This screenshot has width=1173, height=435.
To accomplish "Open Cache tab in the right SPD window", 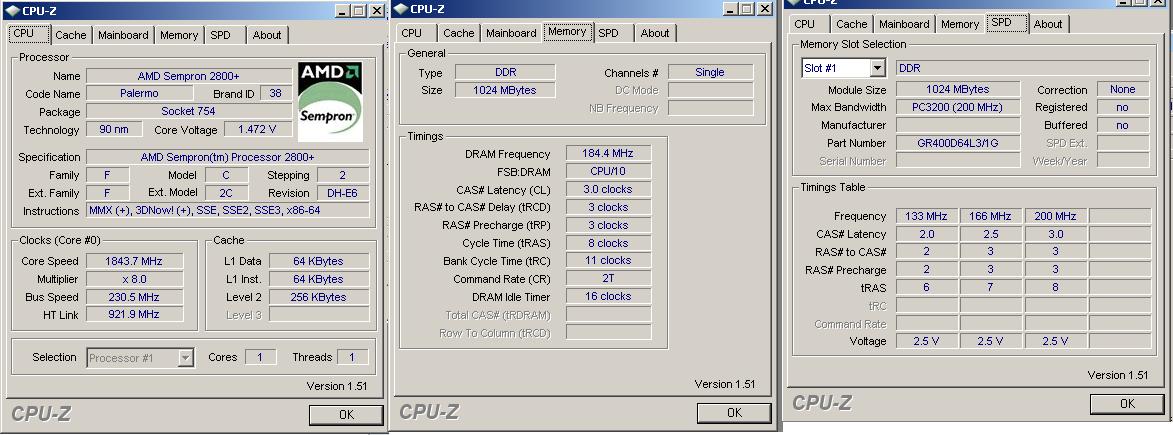I will tap(852, 24).
